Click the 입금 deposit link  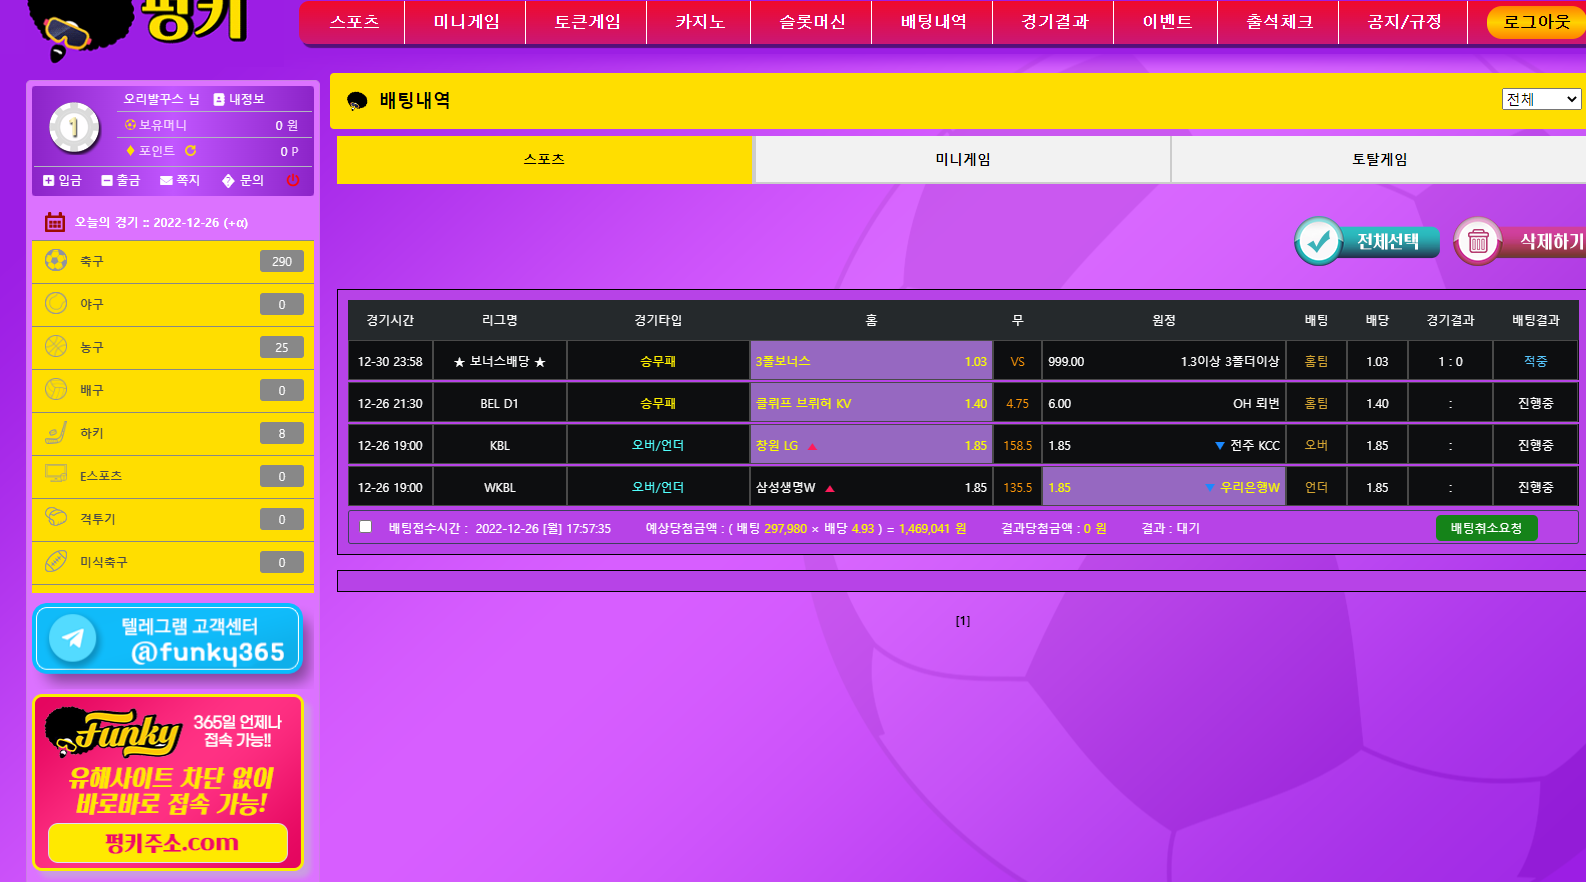pyautogui.click(x=62, y=181)
